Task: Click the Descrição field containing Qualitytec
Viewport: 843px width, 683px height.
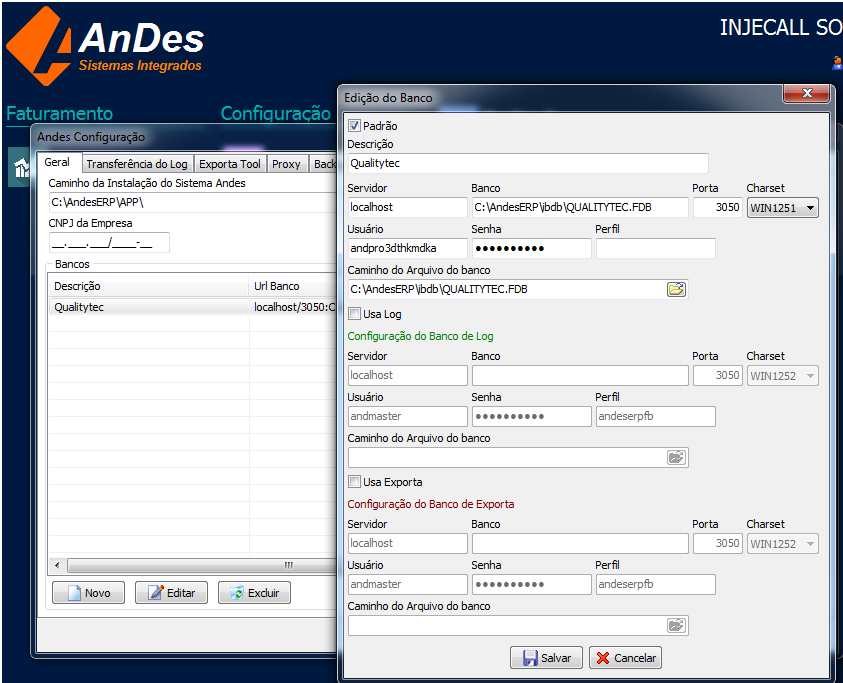Action: [x=528, y=163]
